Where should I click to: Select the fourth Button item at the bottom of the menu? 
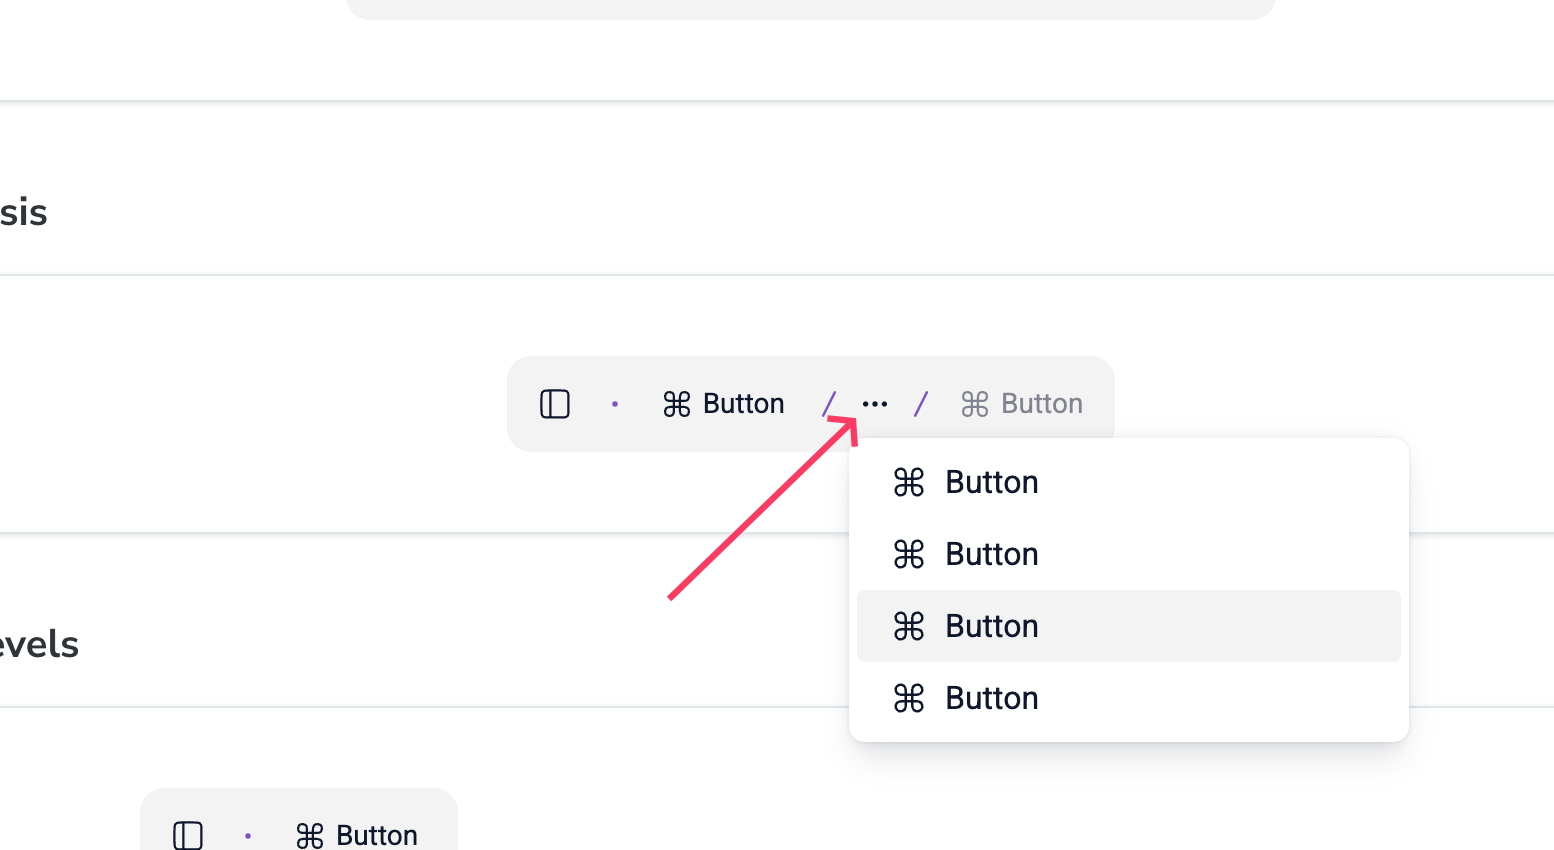[1129, 698]
